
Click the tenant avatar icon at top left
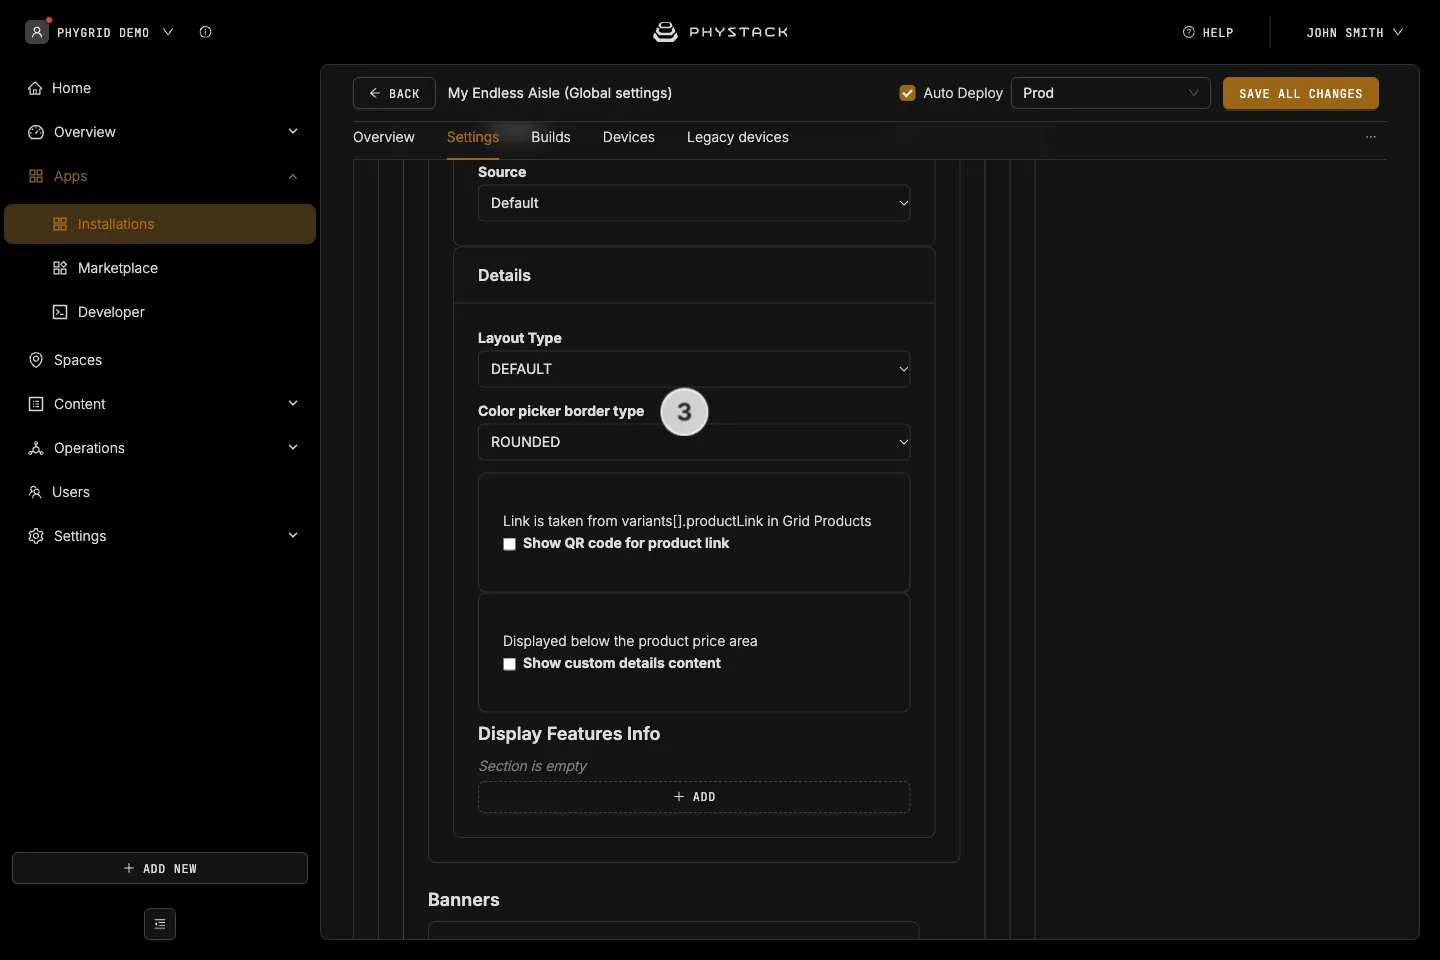click(x=37, y=32)
